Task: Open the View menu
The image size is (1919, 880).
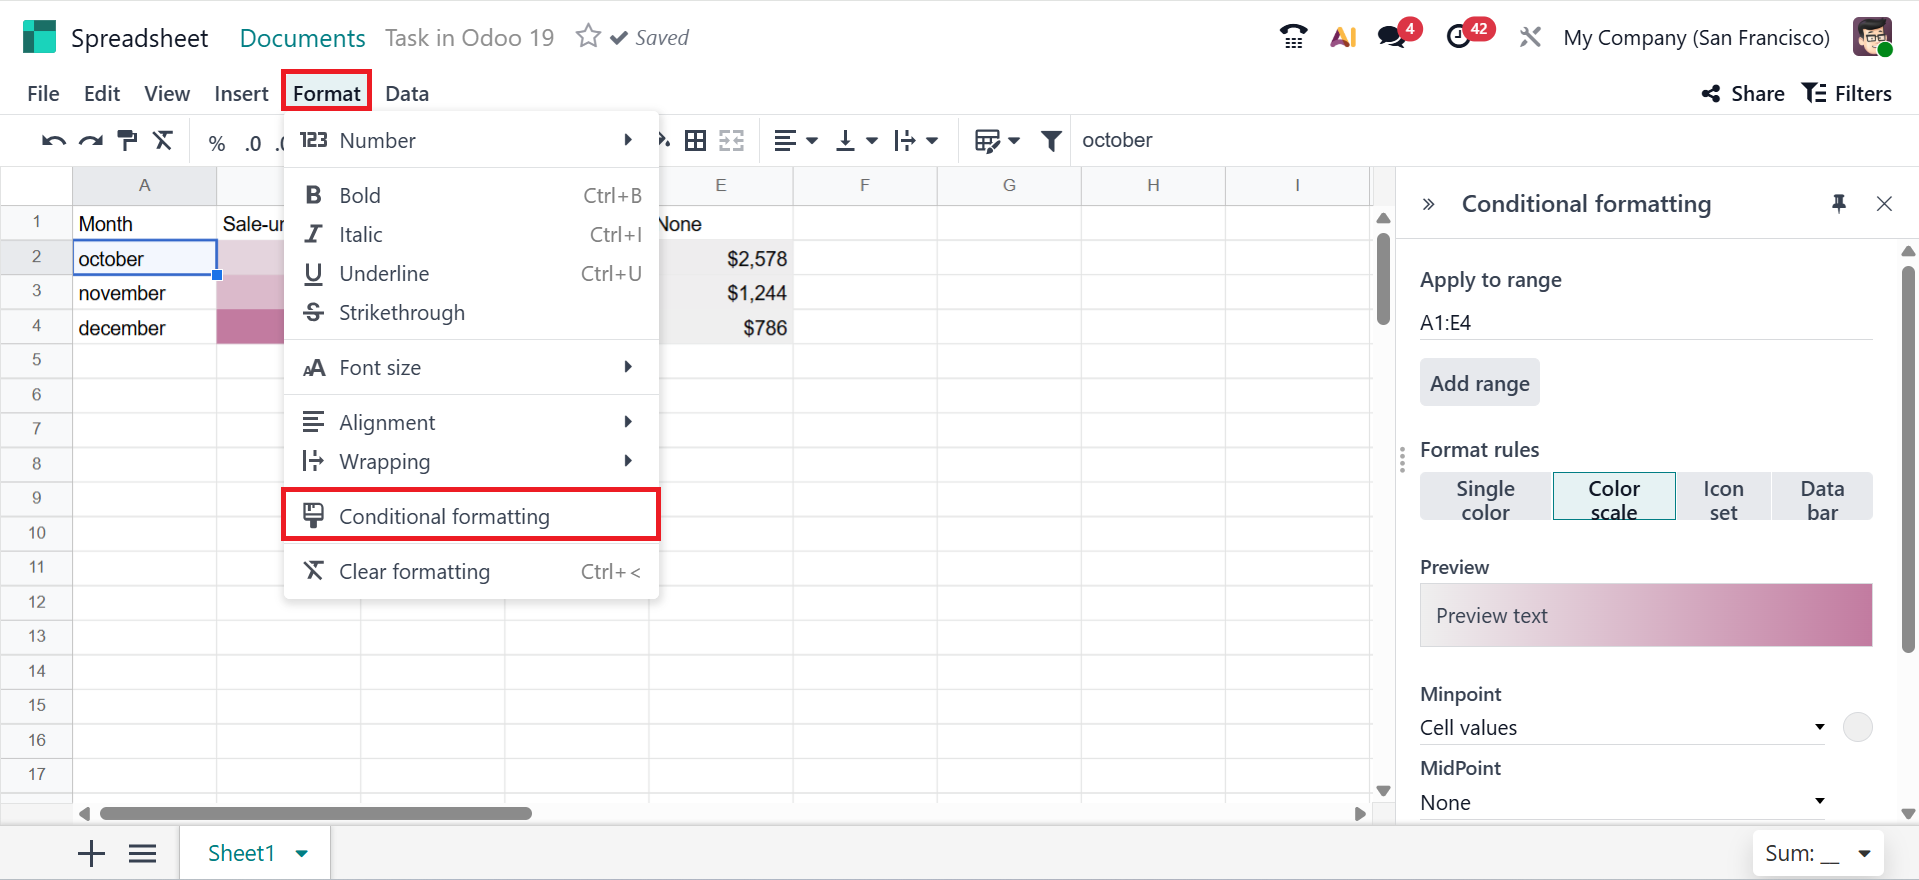Action: [167, 93]
